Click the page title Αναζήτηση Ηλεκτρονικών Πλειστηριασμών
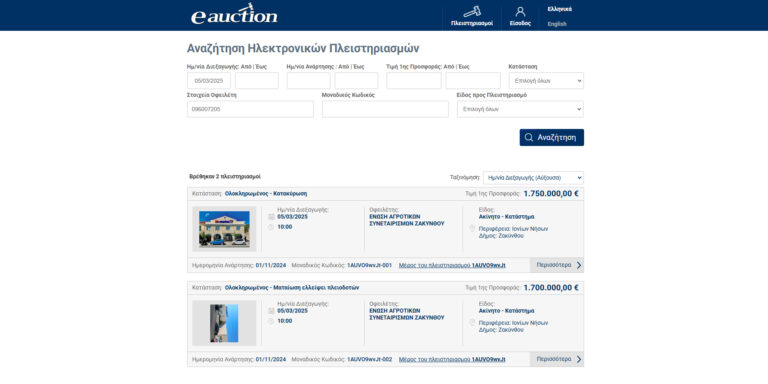This screenshot has height=384, width=768. [x=303, y=48]
